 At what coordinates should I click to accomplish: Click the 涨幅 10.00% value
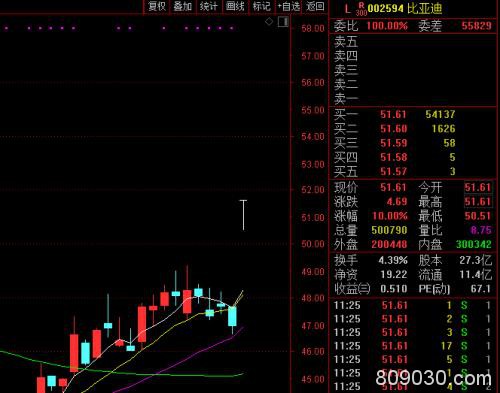click(390, 216)
